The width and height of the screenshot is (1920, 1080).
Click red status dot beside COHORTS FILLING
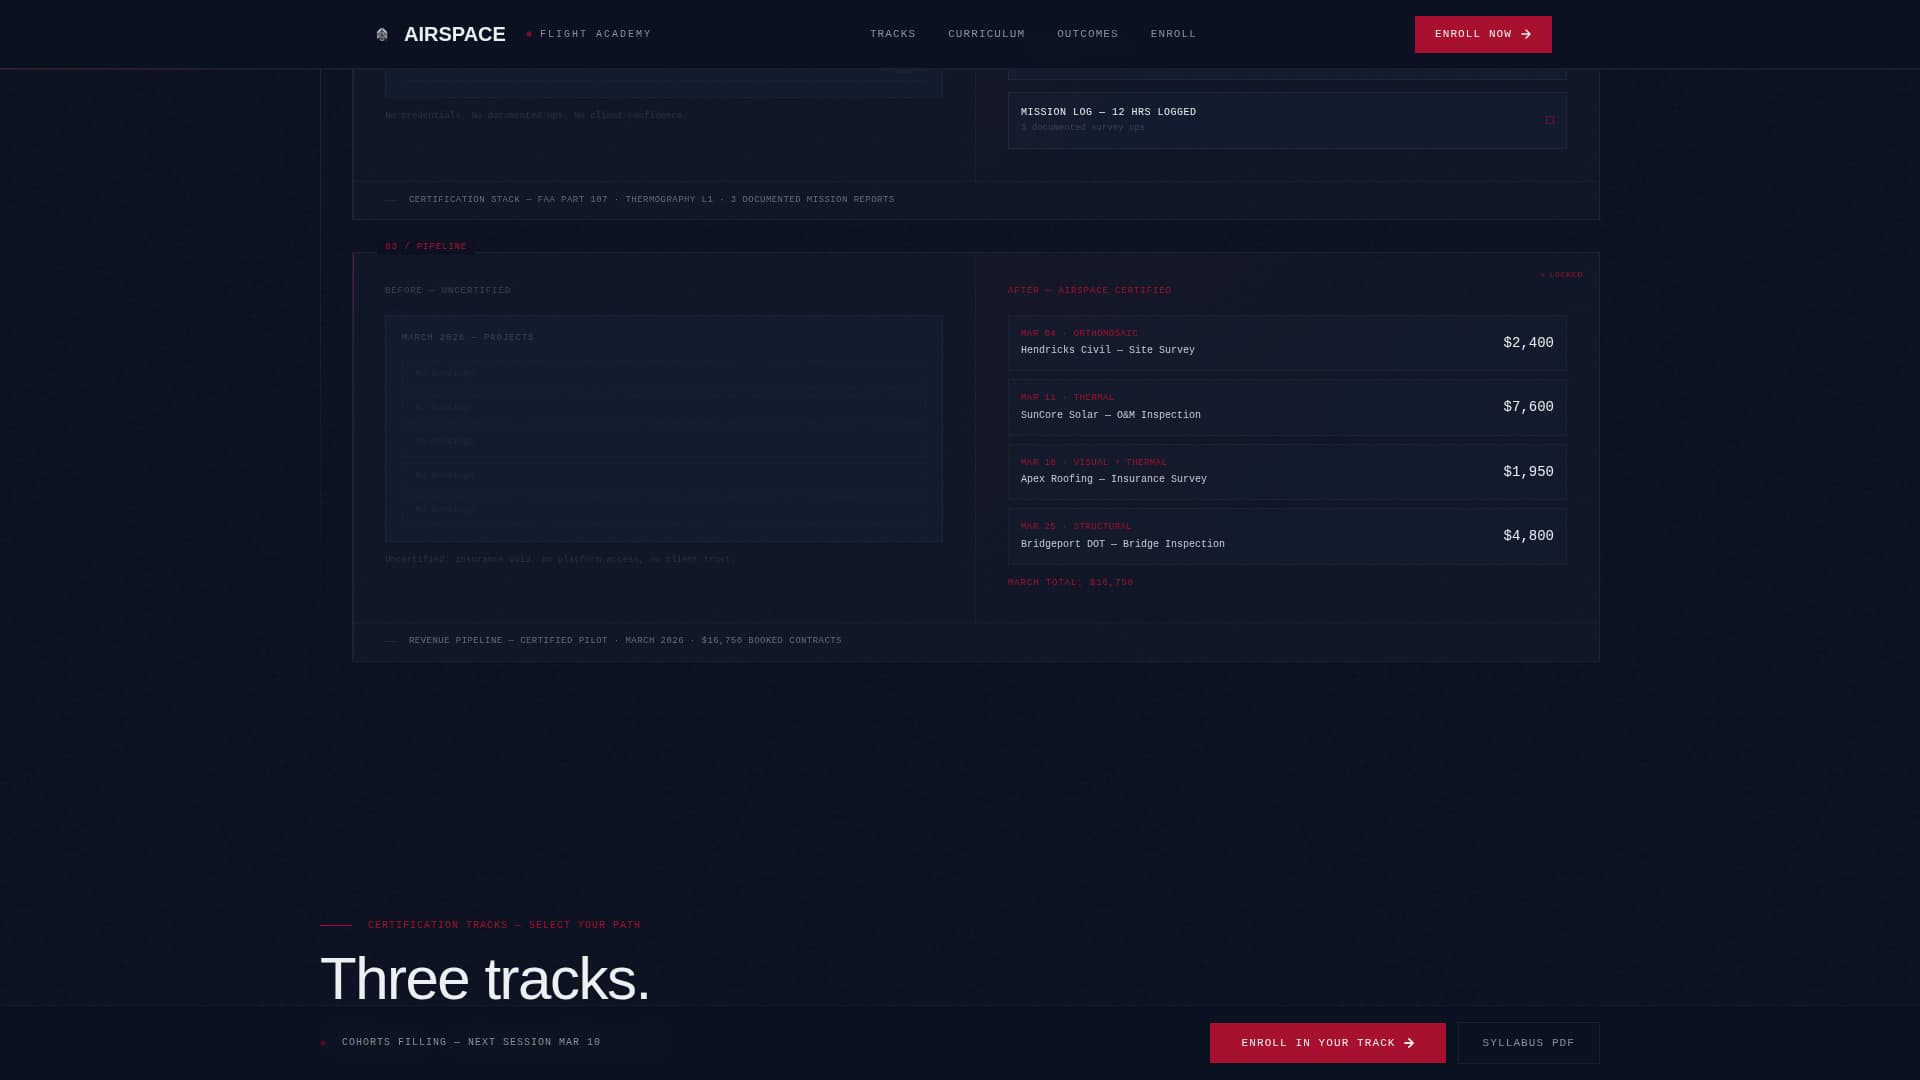tap(322, 1042)
